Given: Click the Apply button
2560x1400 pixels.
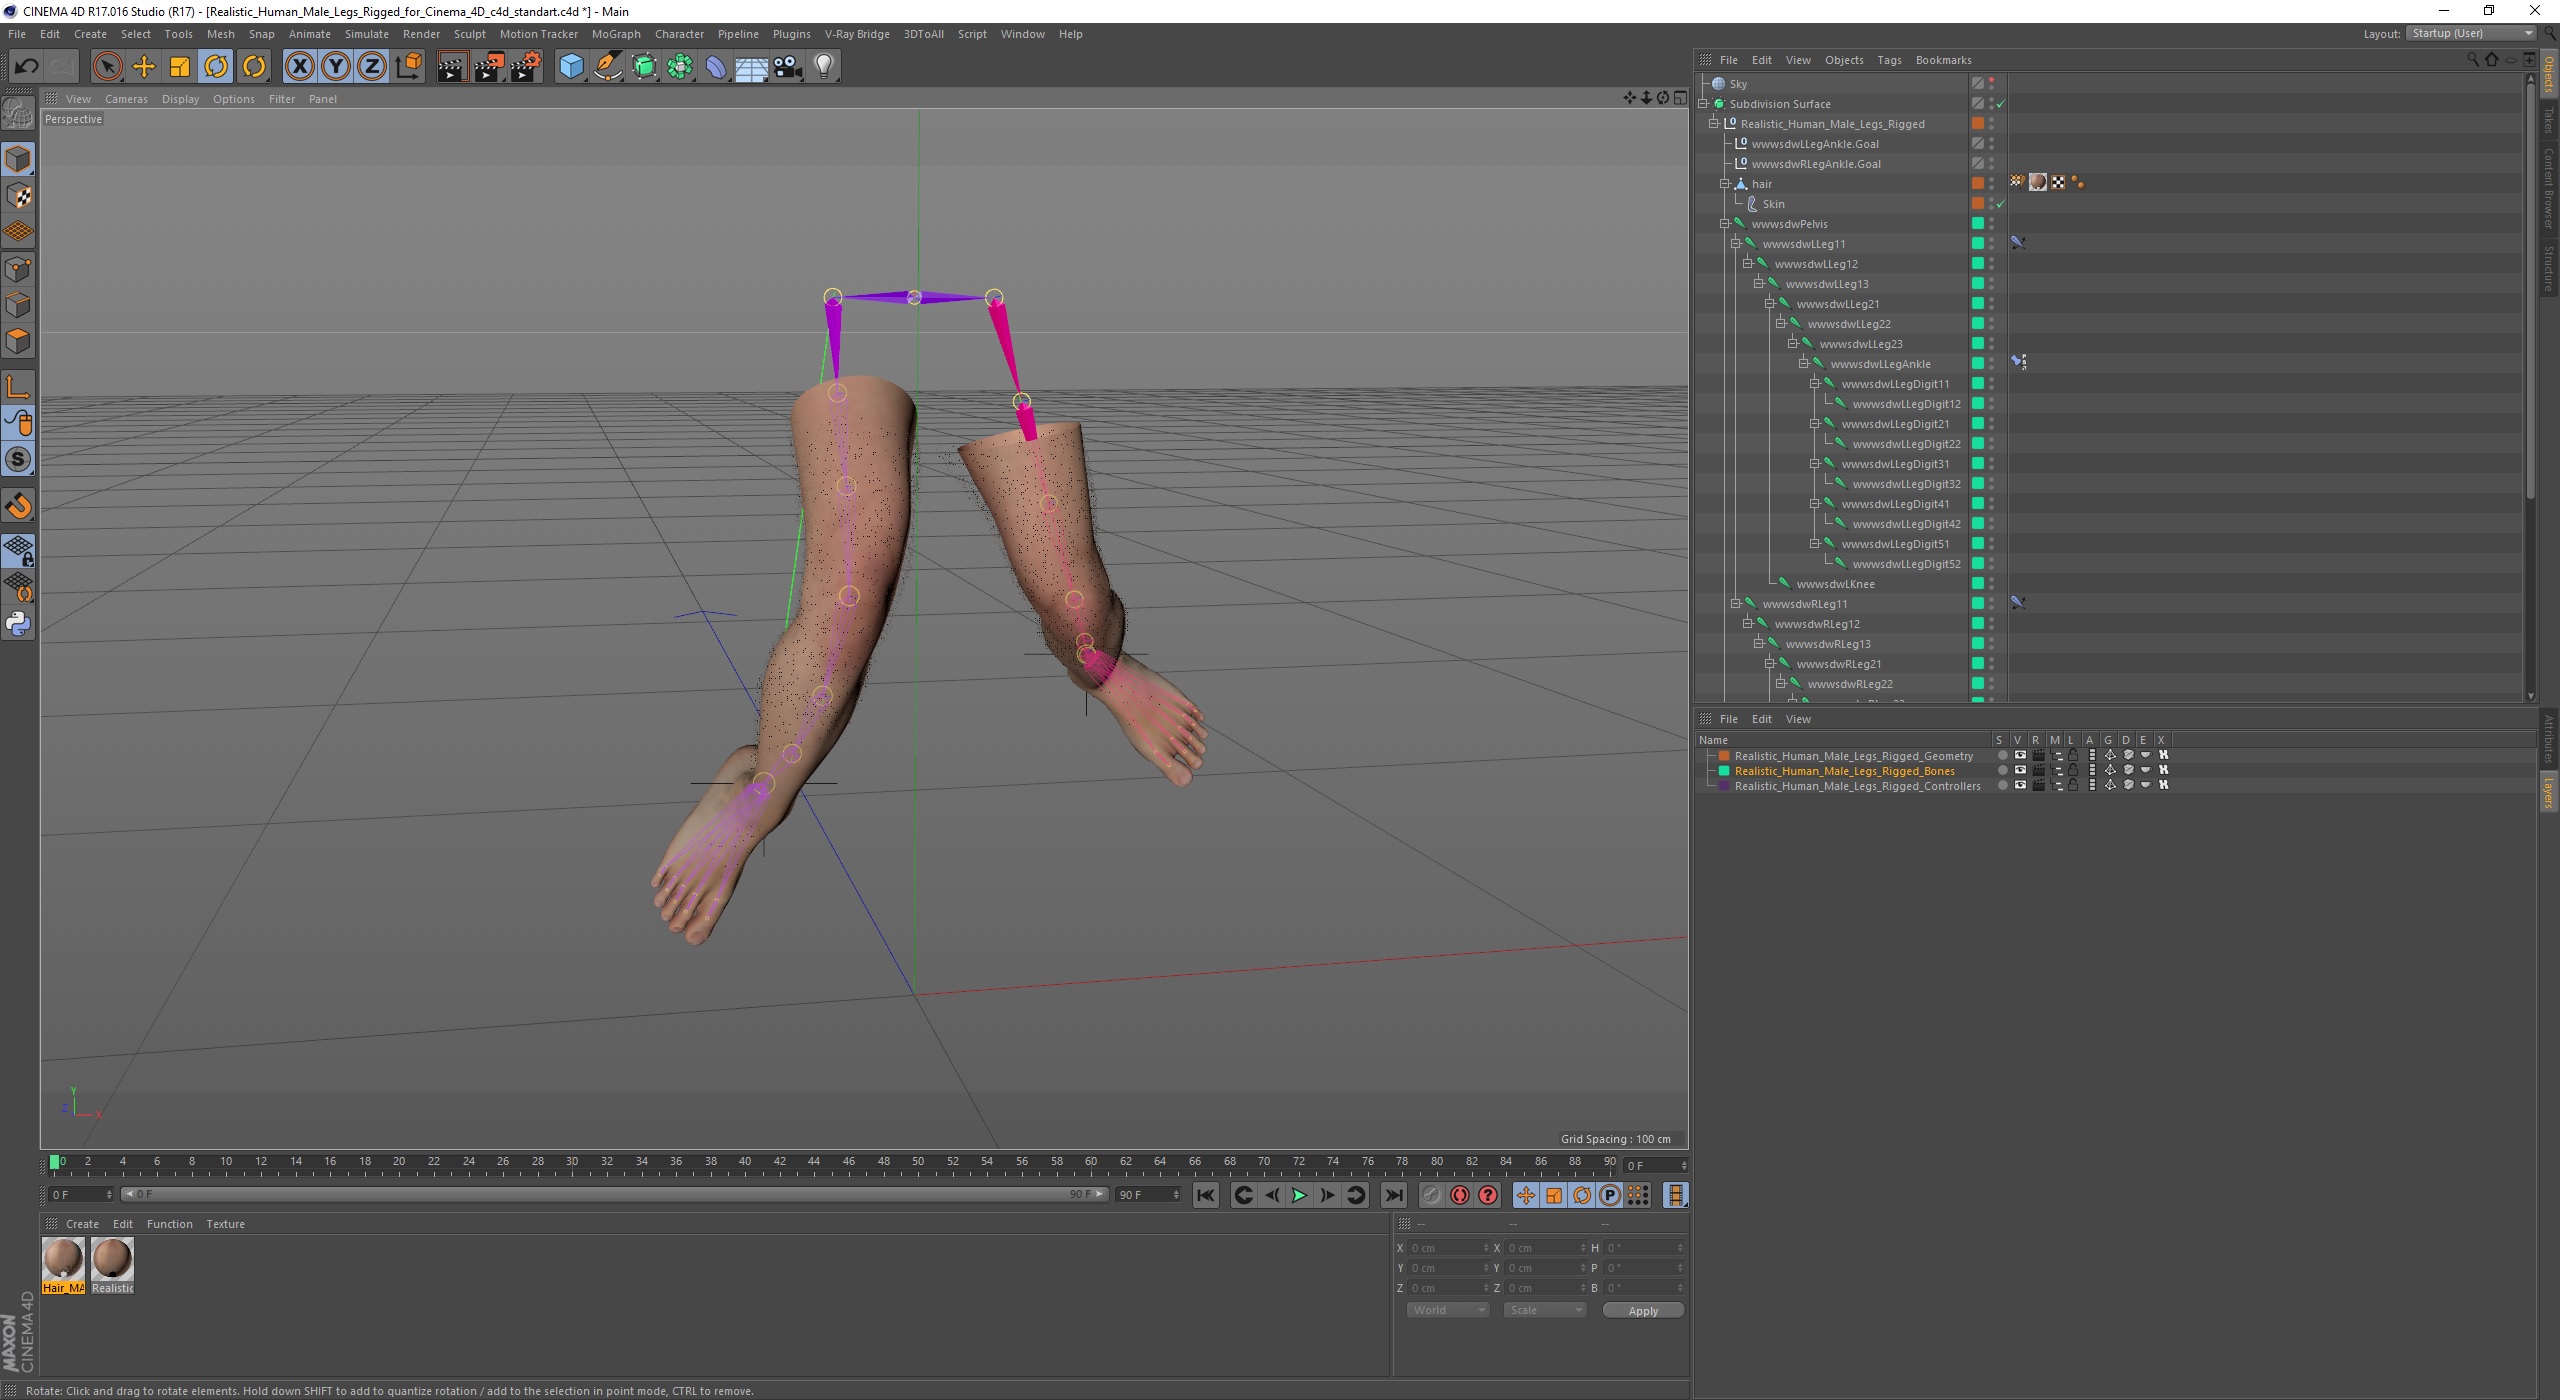Looking at the screenshot, I should (1643, 1311).
